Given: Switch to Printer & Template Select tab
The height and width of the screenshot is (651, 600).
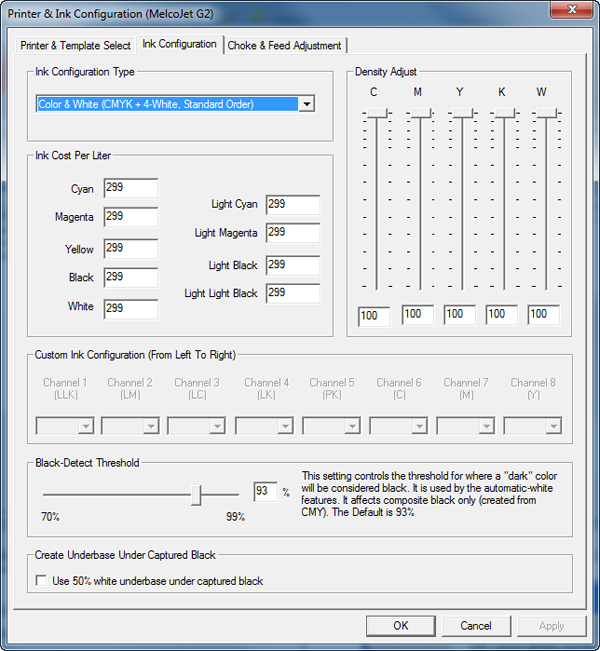Looking at the screenshot, I should (76, 45).
